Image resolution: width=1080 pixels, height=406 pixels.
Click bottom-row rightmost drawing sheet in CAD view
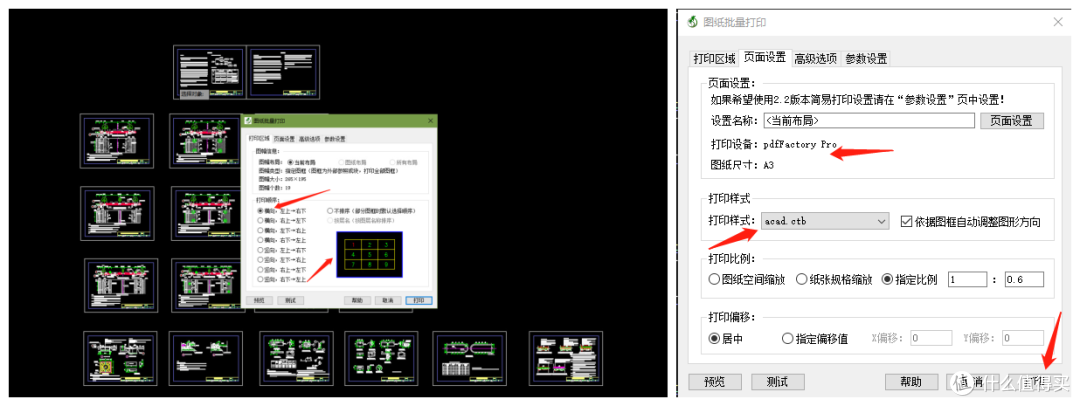(565, 358)
